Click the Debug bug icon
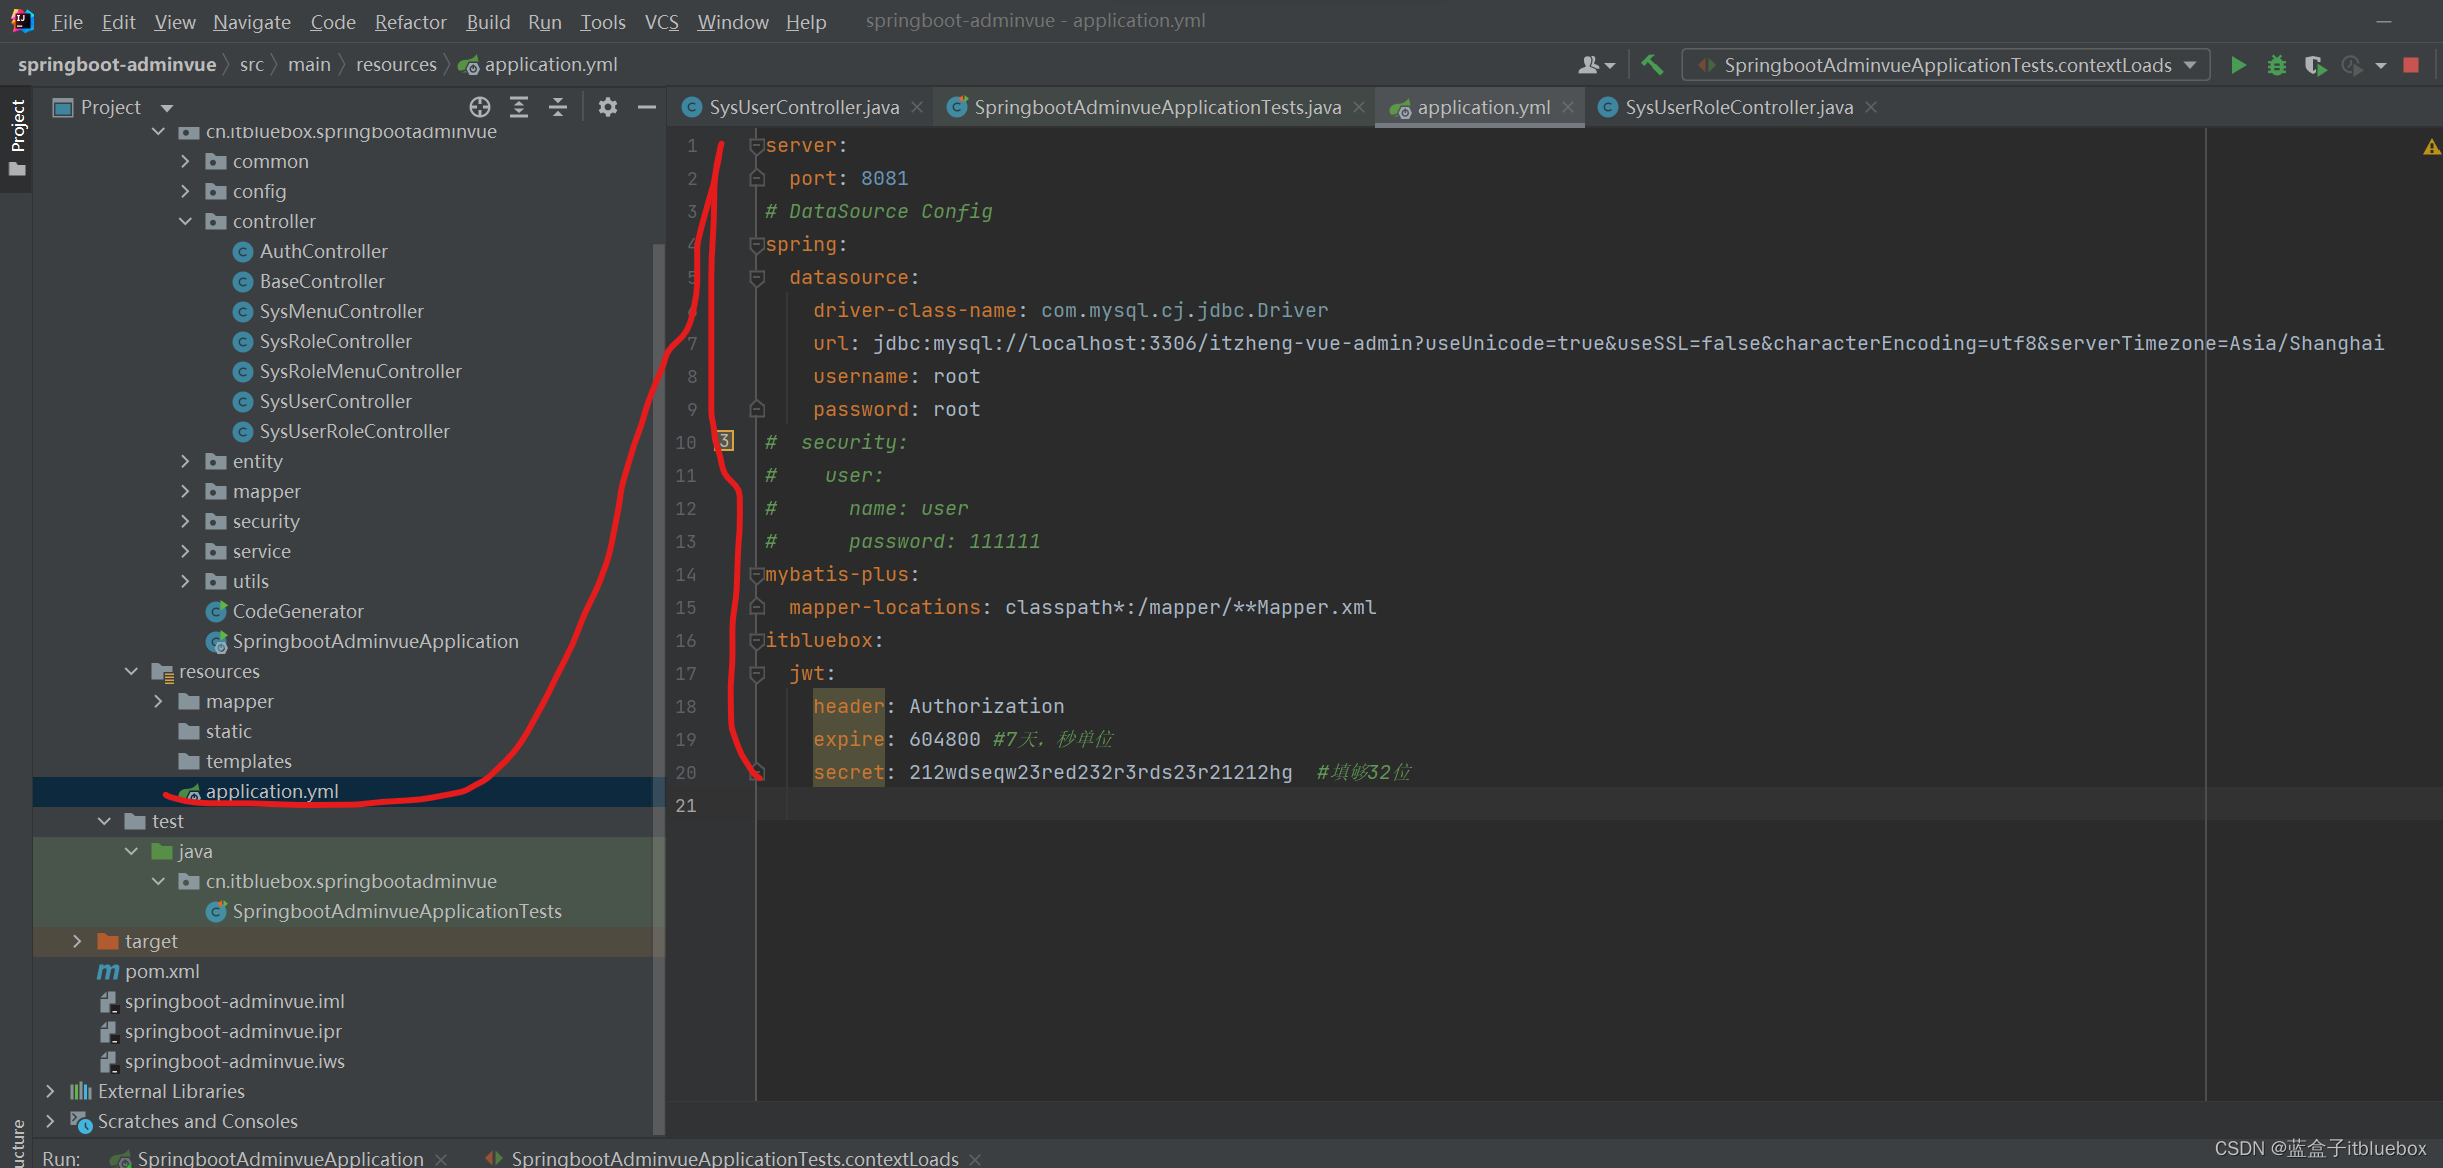This screenshot has height=1168, width=2443. [x=2276, y=65]
